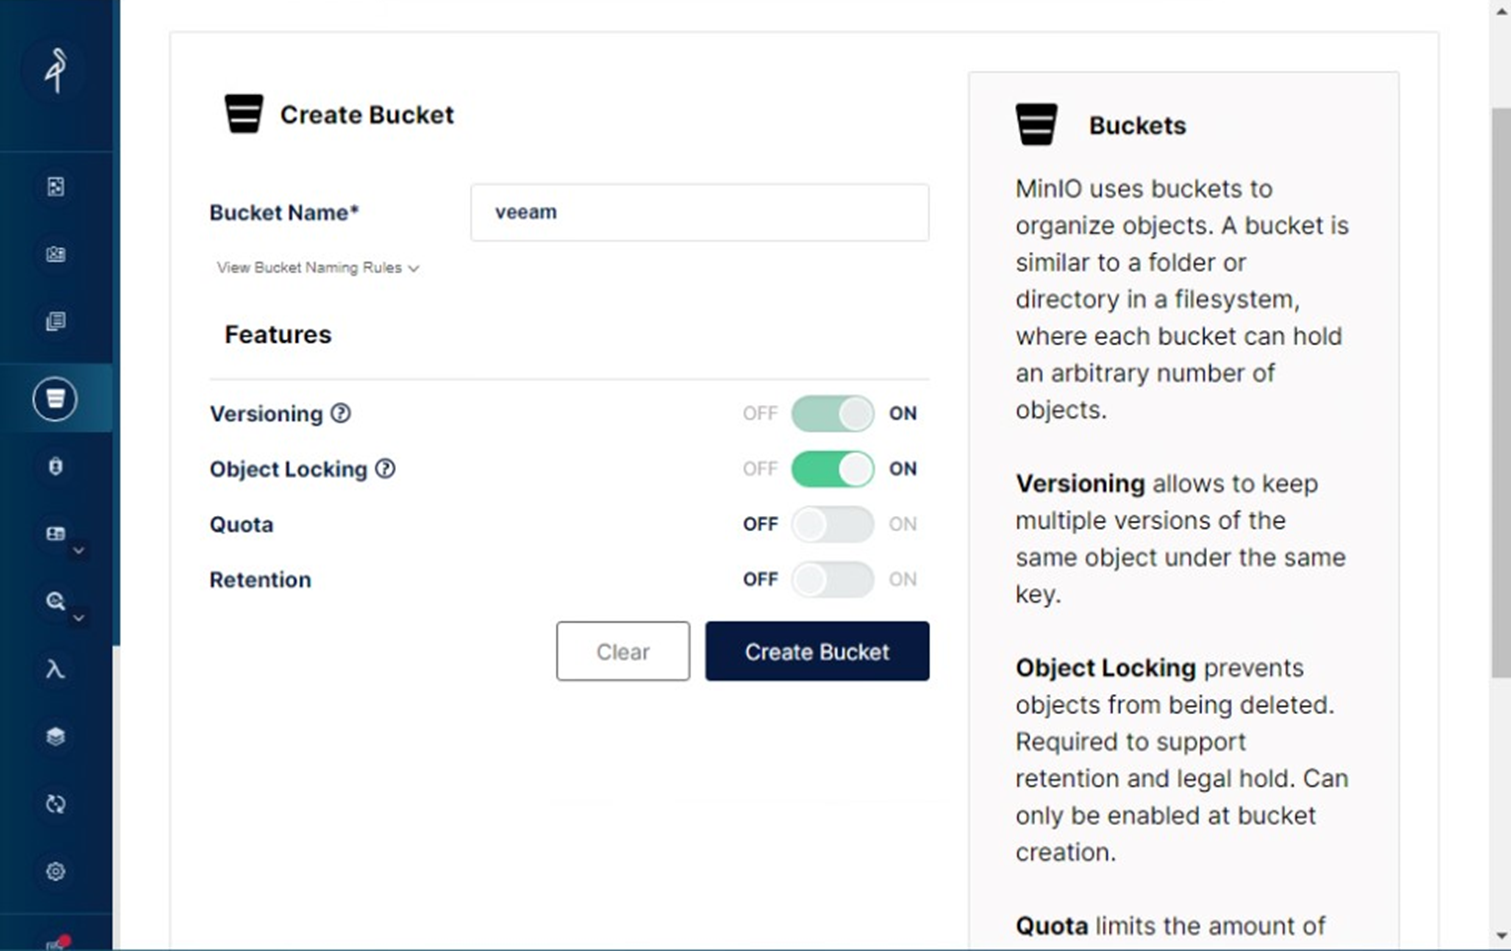Image resolution: width=1511 pixels, height=951 pixels.
Task: Click the bucket icon beside Buckets heading
Action: (x=1036, y=124)
